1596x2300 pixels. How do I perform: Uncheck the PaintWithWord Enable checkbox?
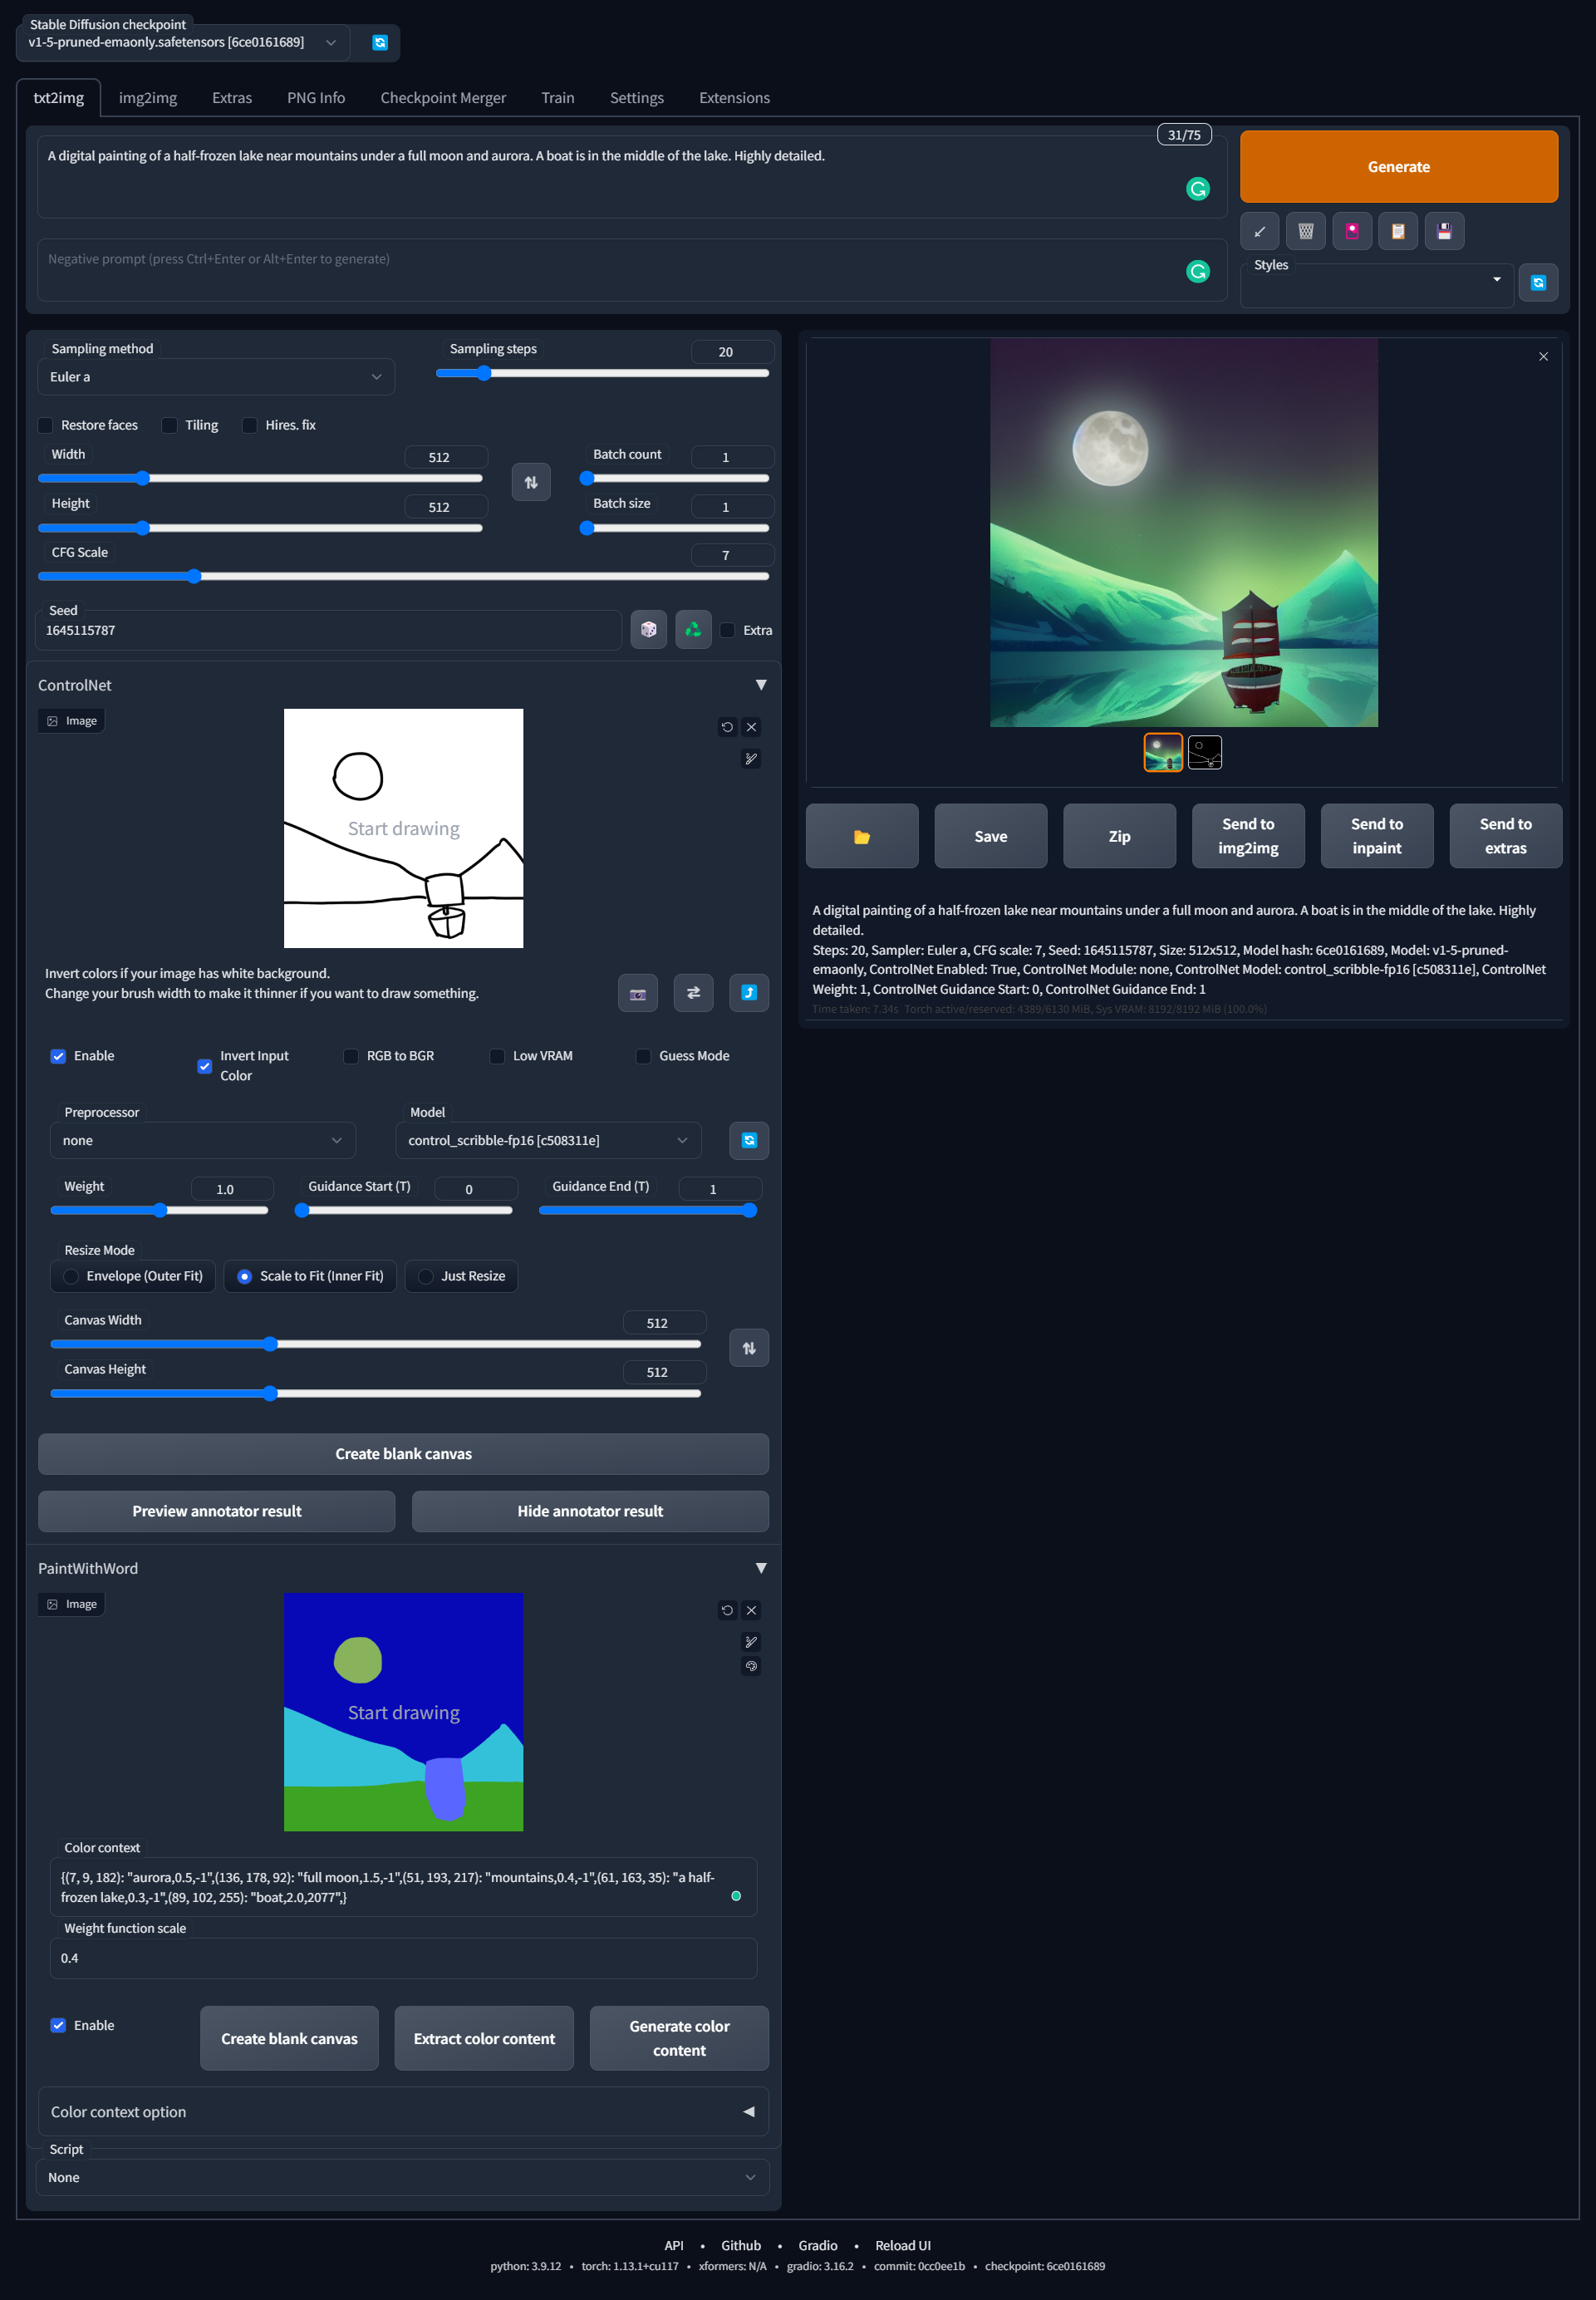(59, 2025)
